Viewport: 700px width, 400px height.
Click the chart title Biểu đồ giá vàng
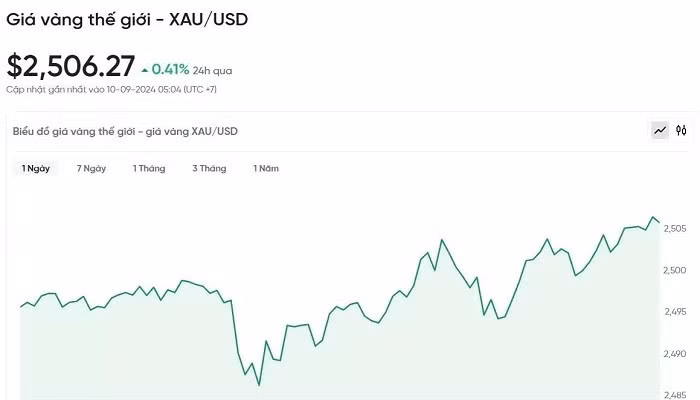click(125, 131)
